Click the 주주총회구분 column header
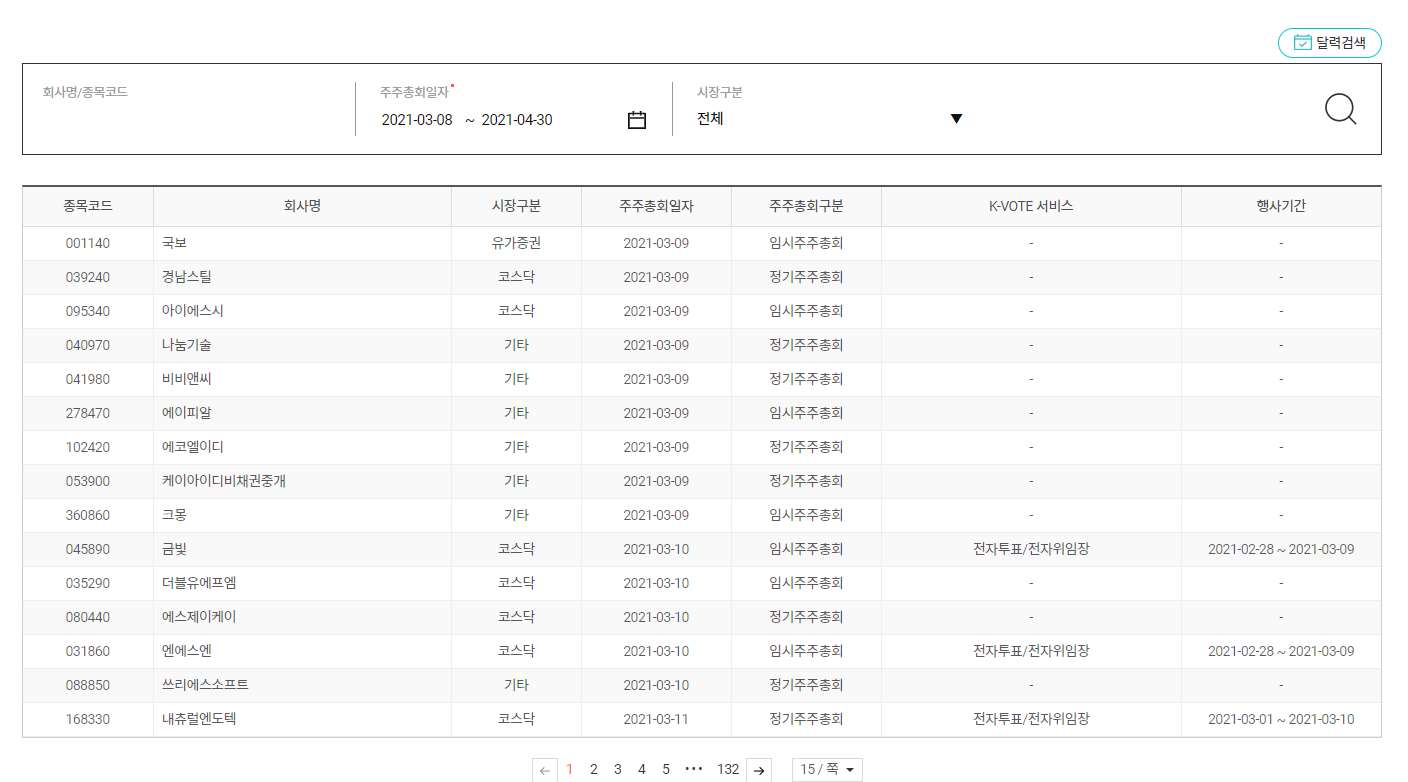1408x782 pixels. (806, 206)
